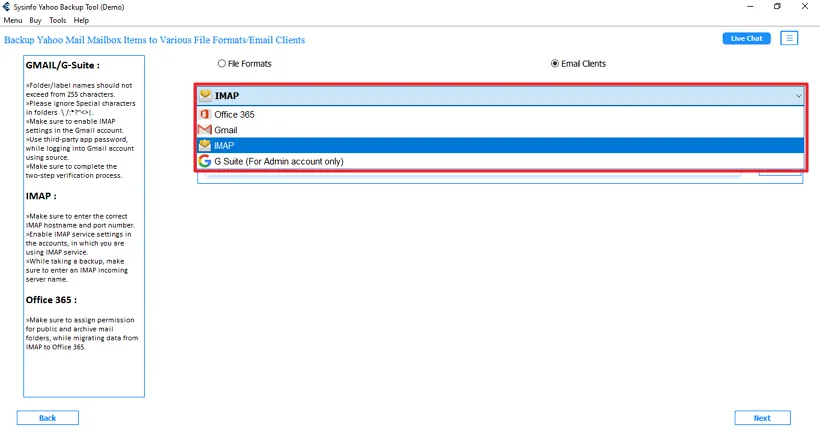The width and height of the screenshot is (820, 437).
Task: Click the Backup Yahoo Mail Mailbox Items title text
Action: (154, 40)
